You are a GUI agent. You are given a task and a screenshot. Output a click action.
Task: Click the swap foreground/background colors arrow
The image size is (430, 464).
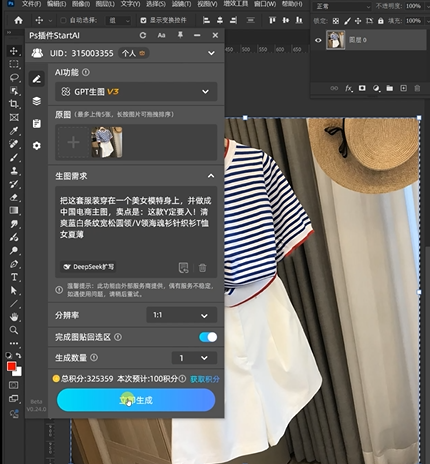[x=19, y=356]
